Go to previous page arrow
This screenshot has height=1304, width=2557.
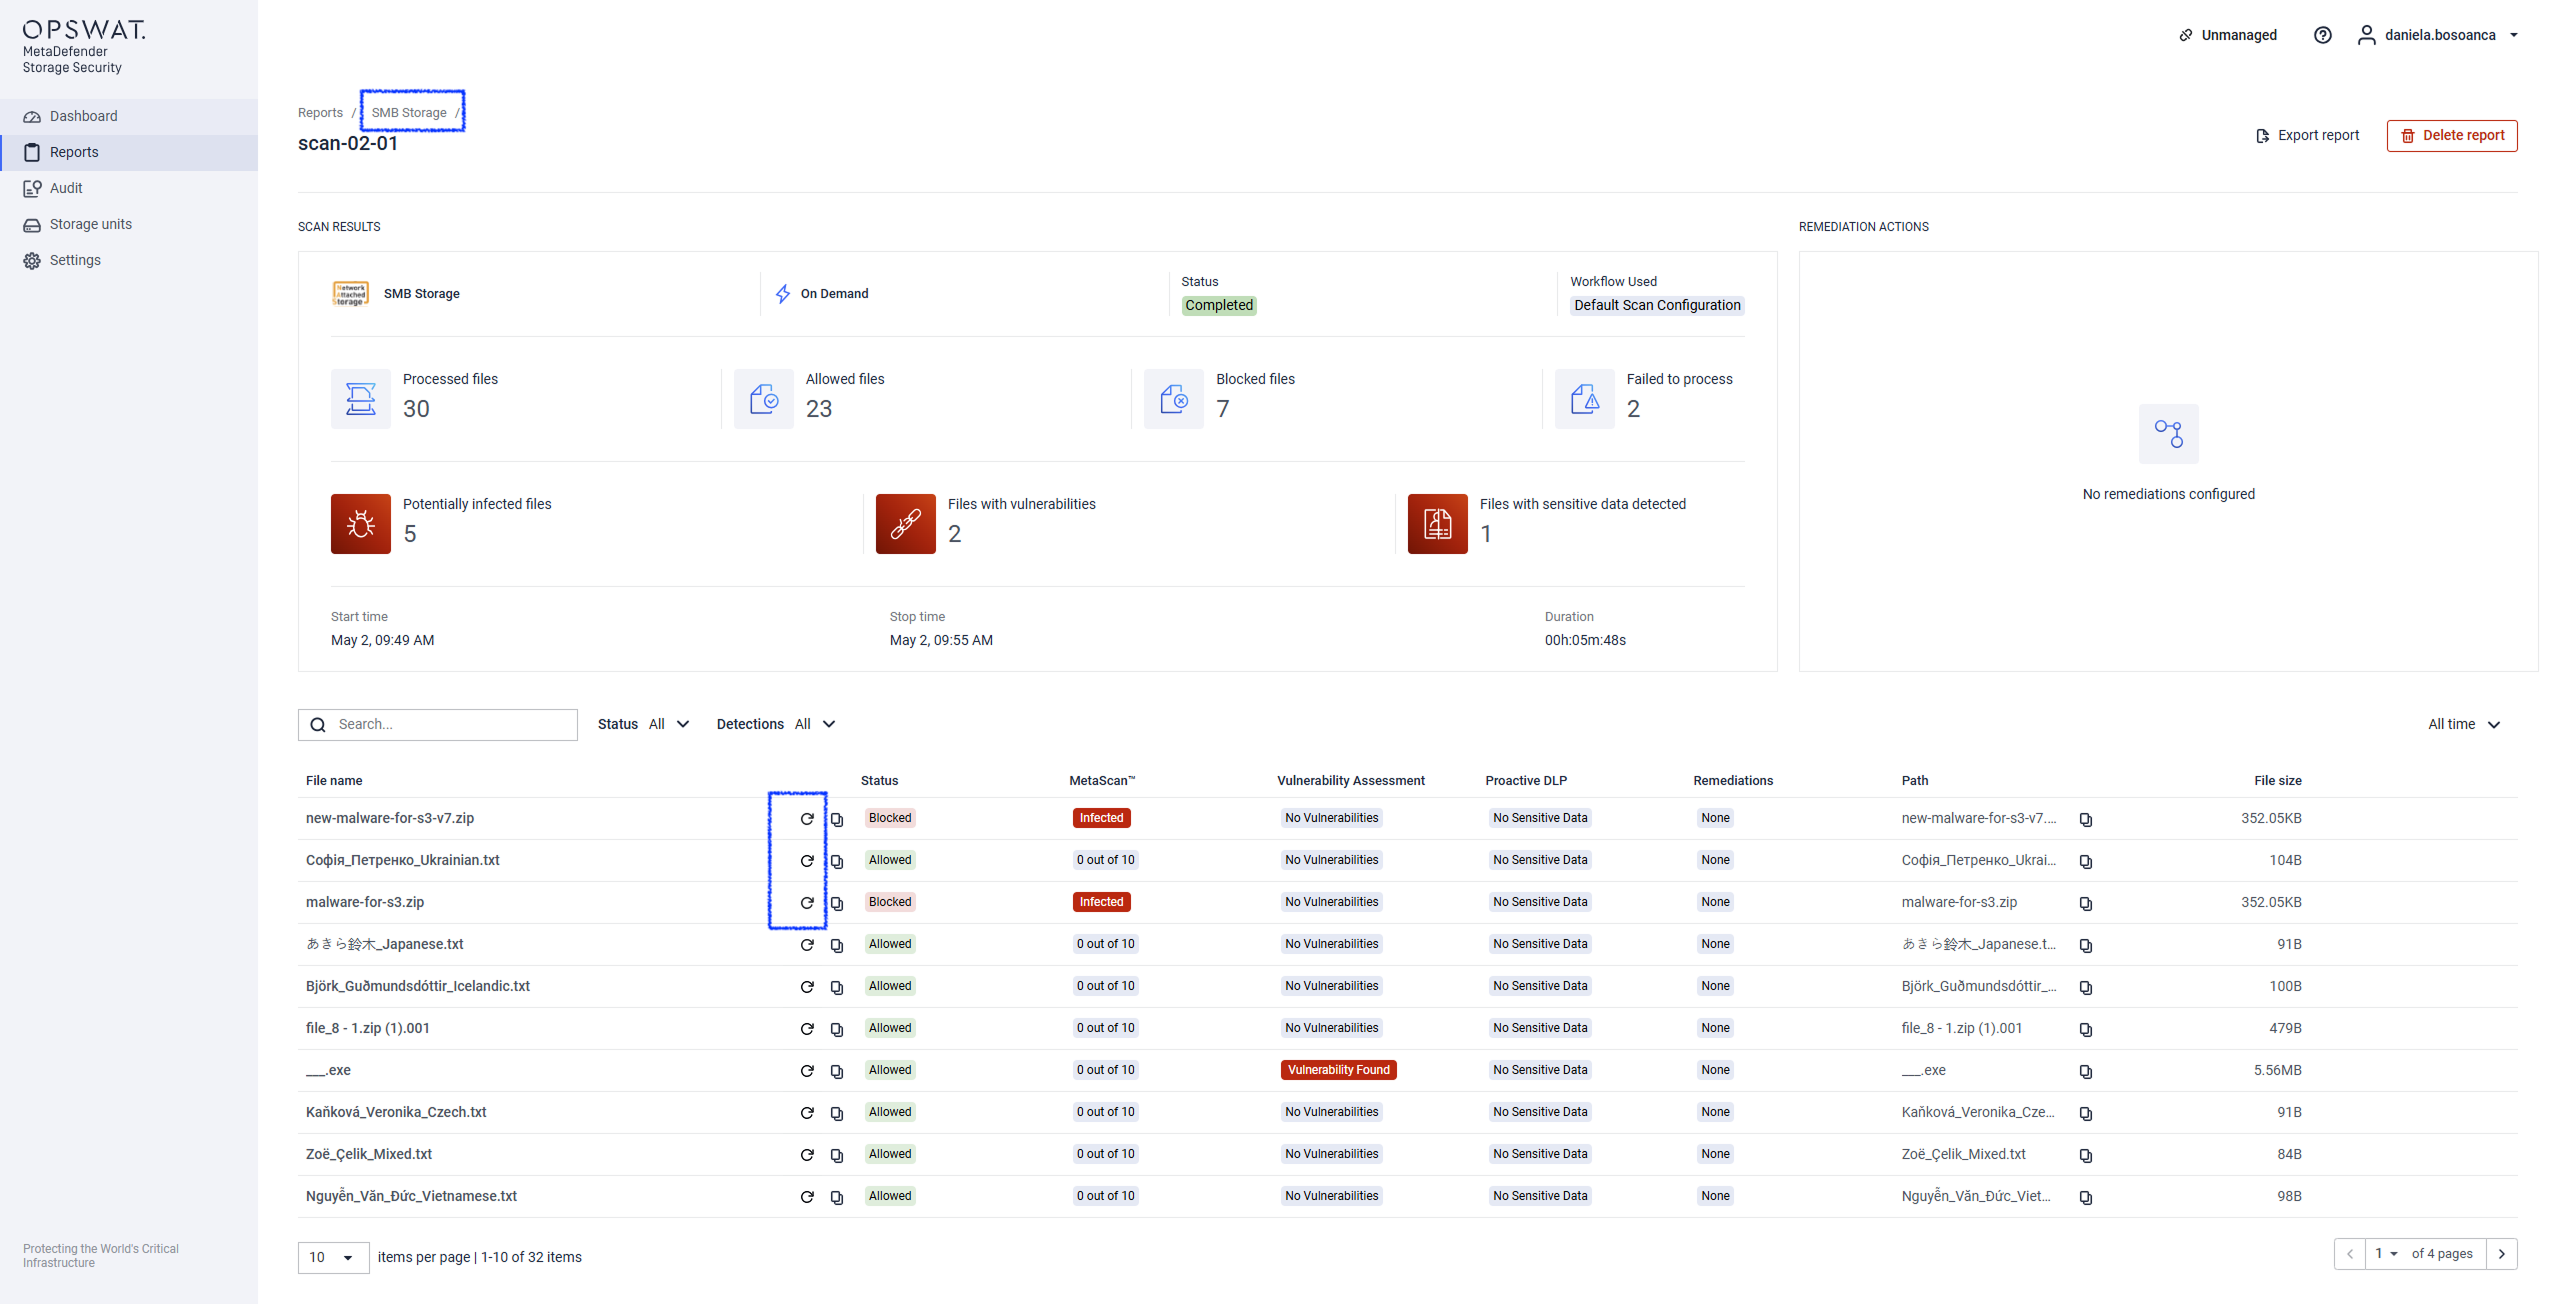[2350, 1254]
